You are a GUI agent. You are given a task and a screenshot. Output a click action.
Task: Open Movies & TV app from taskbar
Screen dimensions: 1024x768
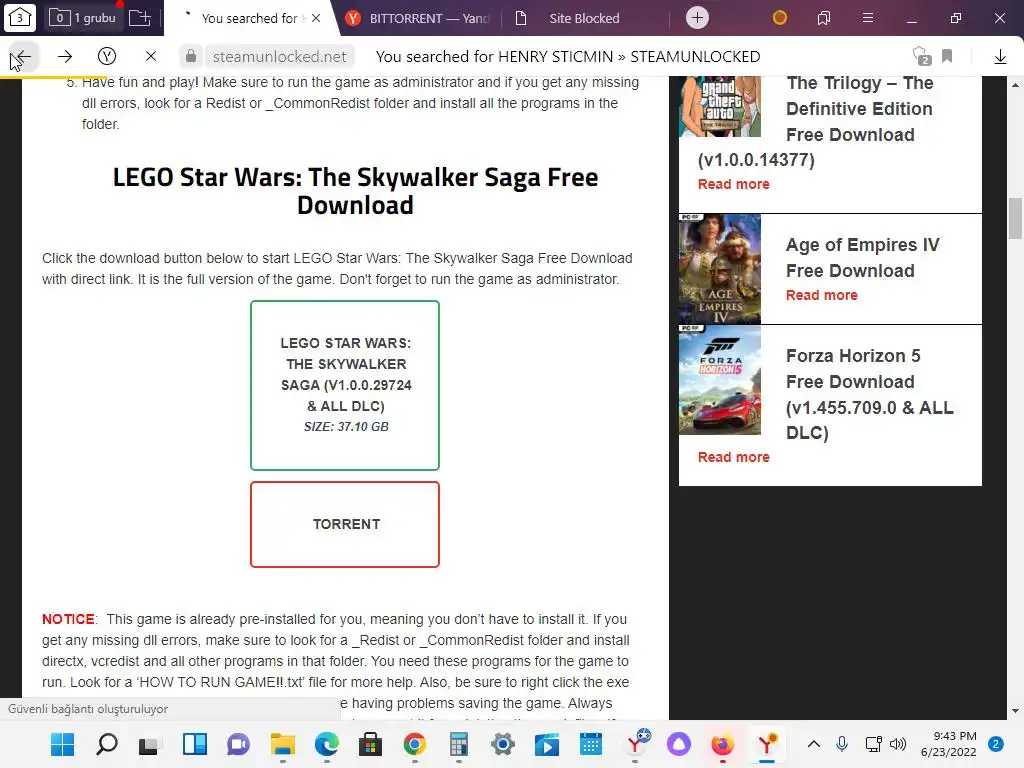click(547, 744)
